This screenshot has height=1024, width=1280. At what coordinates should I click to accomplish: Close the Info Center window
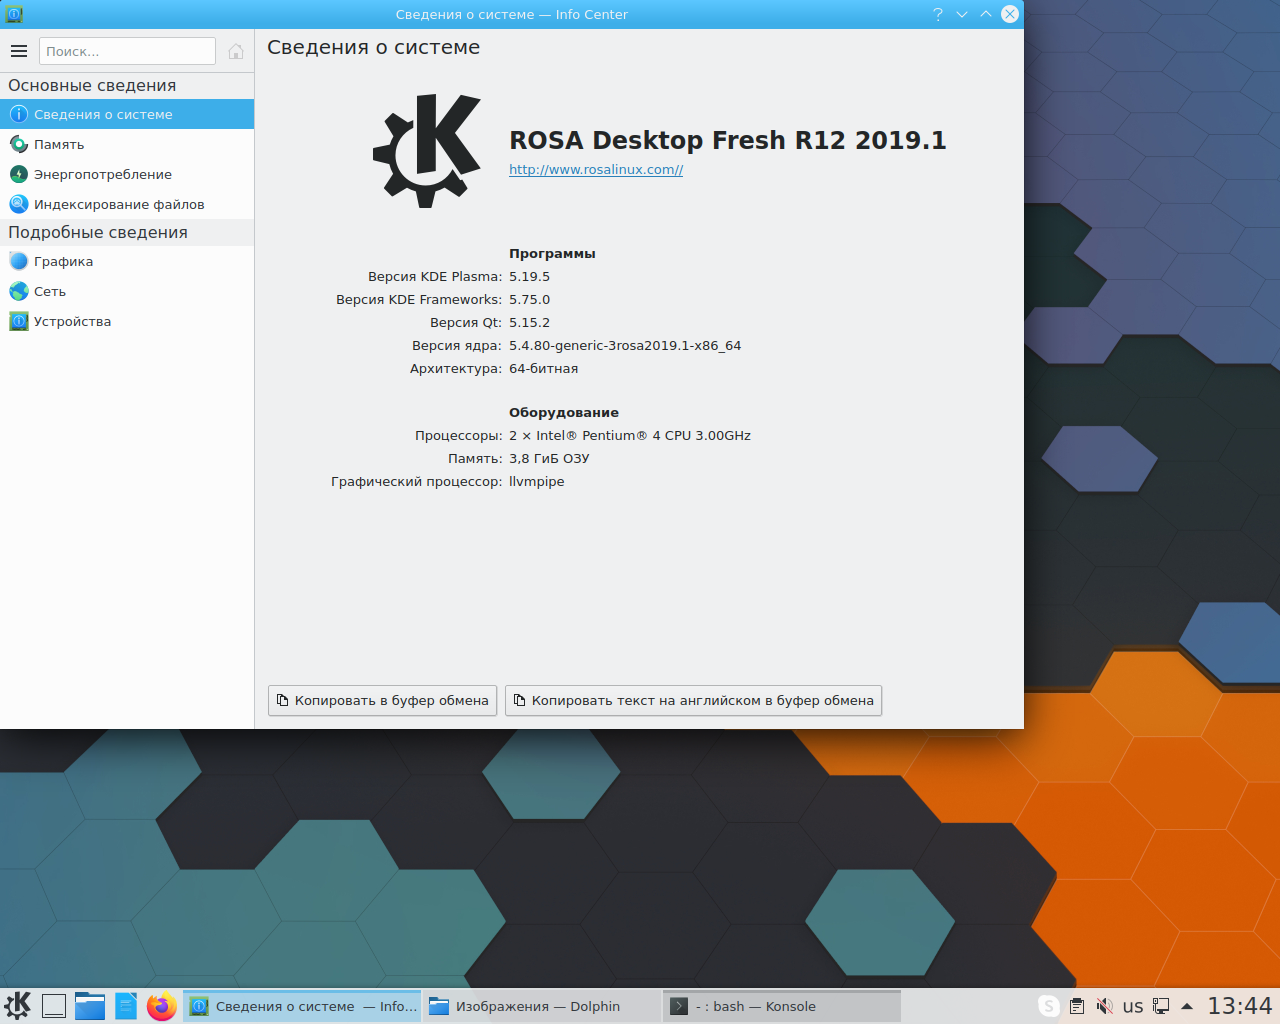pos(1010,14)
